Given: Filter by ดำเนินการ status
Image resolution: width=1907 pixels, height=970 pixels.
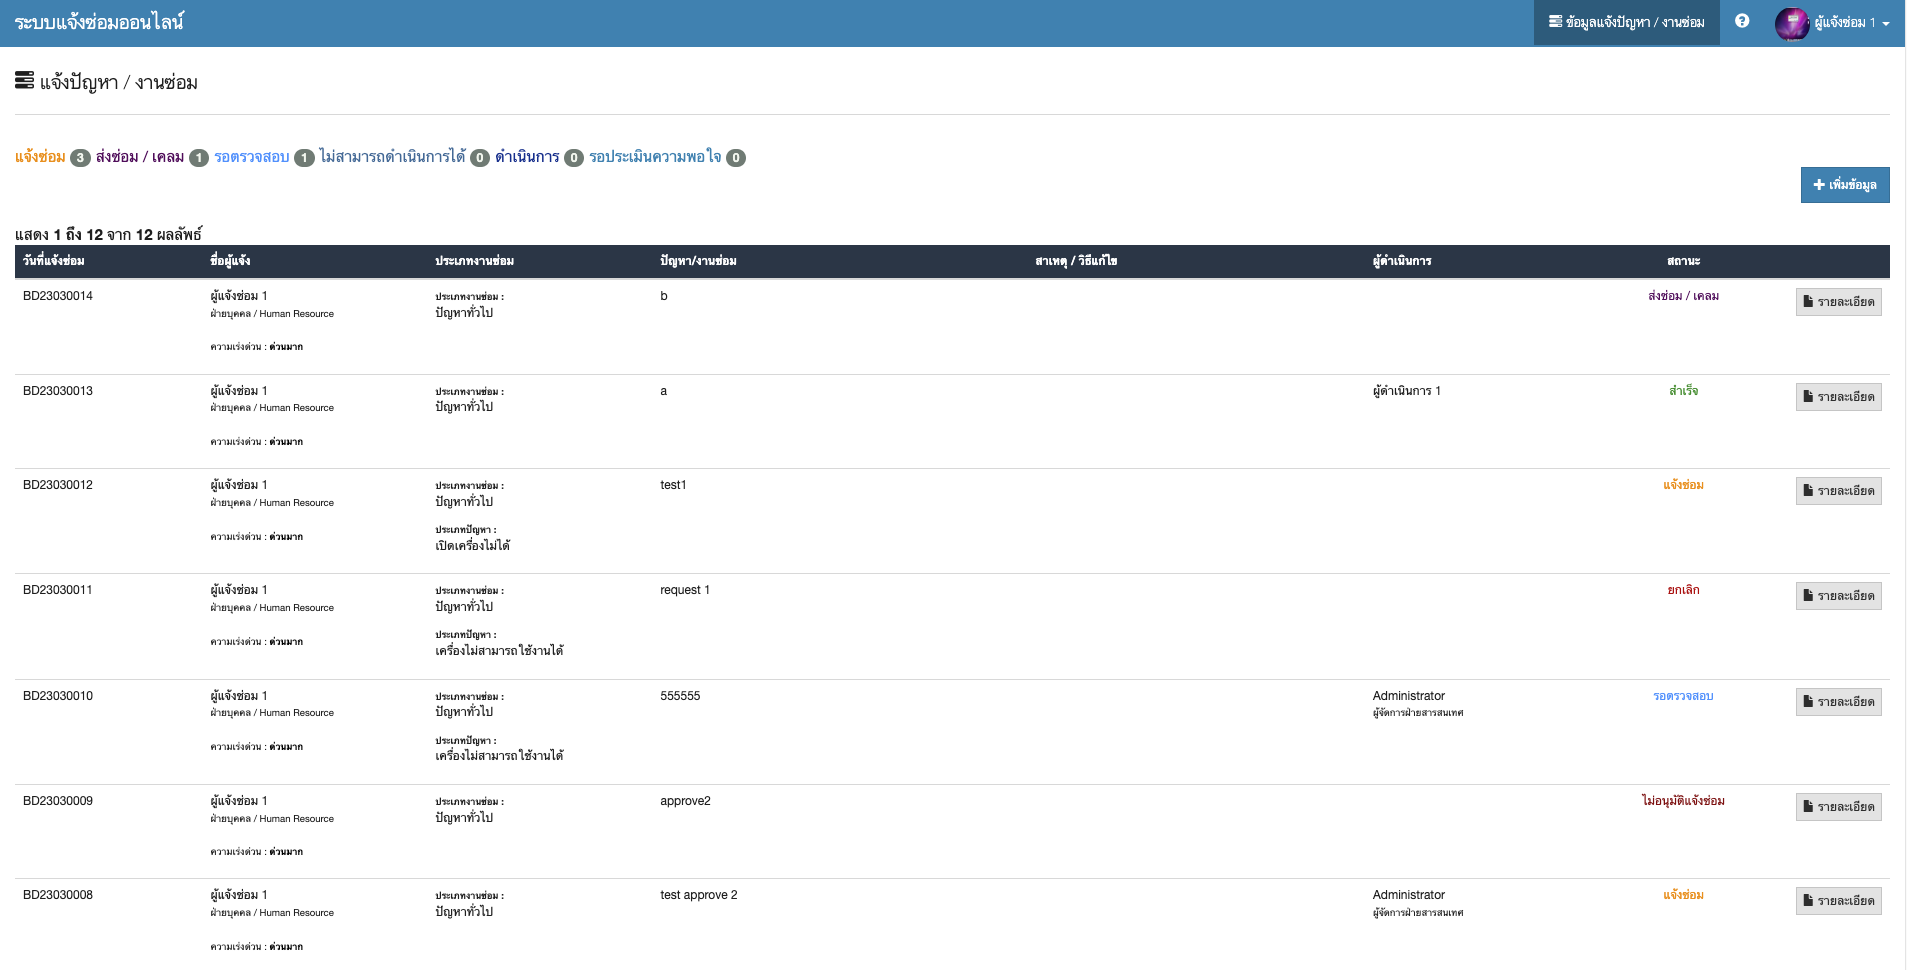Looking at the screenshot, I should click(527, 157).
